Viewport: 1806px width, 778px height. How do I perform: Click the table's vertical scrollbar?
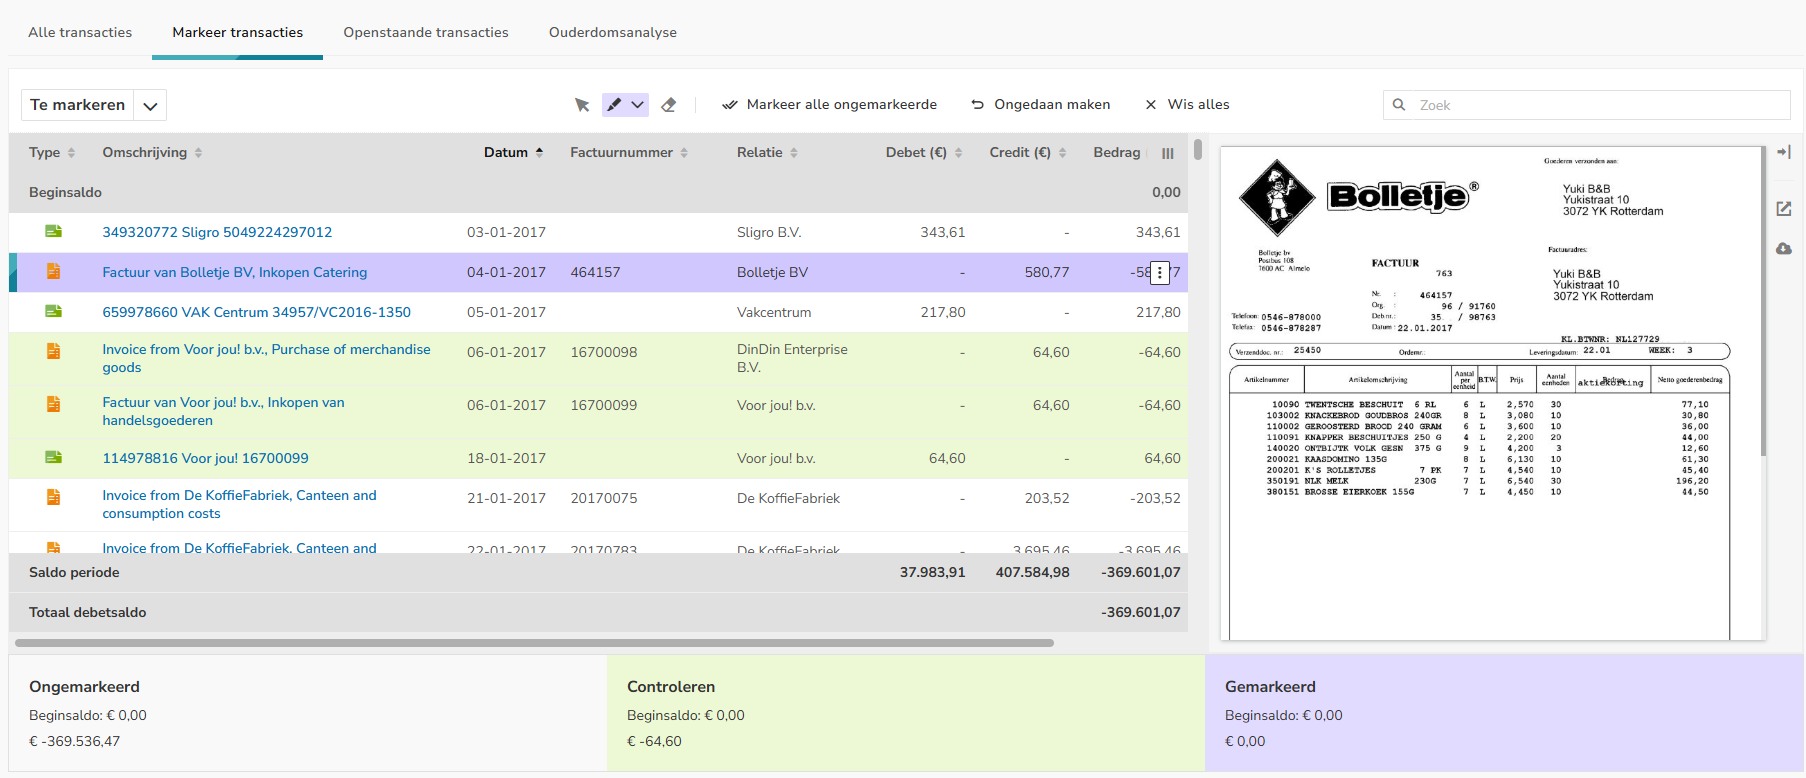point(1198,150)
